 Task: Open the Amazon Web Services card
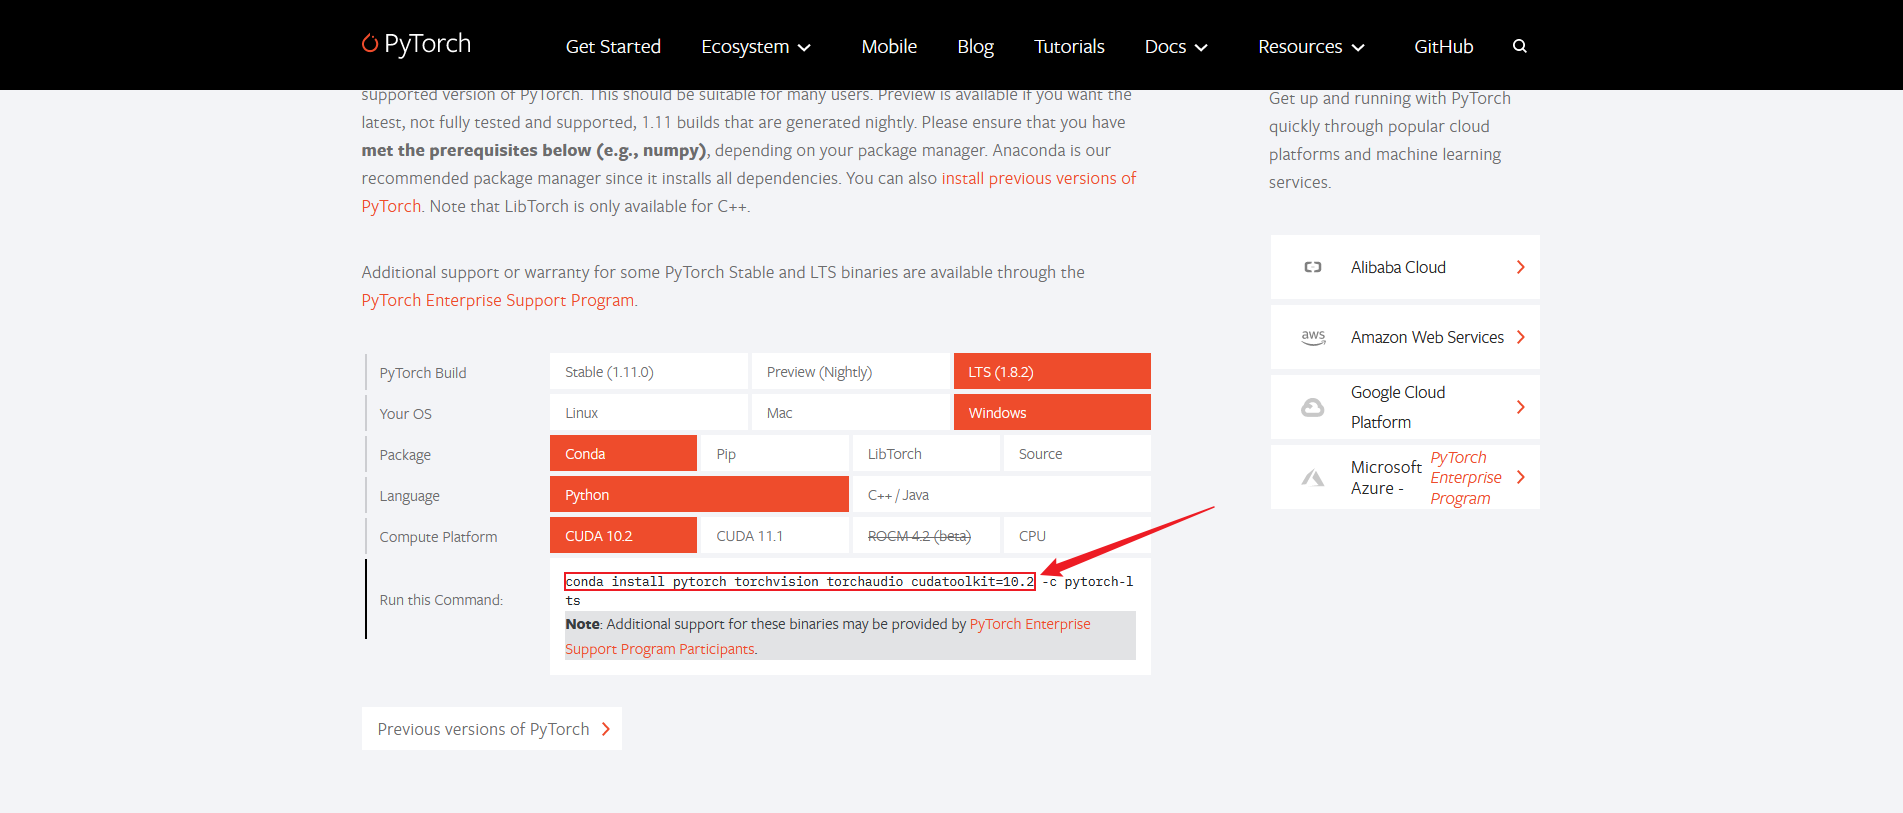click(x=1405, y=337)
